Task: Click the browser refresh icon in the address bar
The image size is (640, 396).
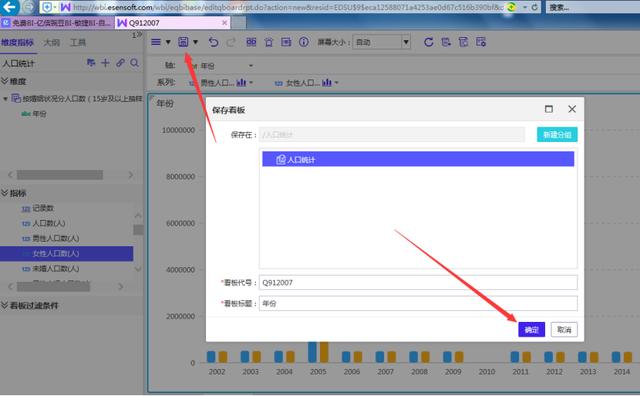Action: tap(534, 7)
